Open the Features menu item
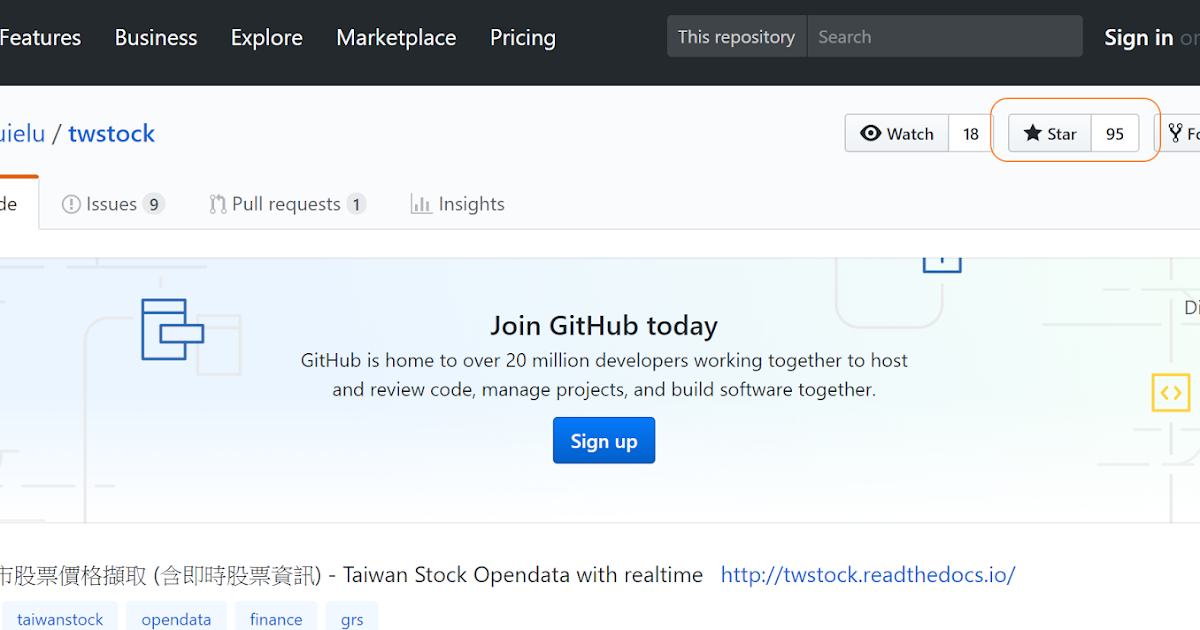1200x630 pixels. pos(40,38)
